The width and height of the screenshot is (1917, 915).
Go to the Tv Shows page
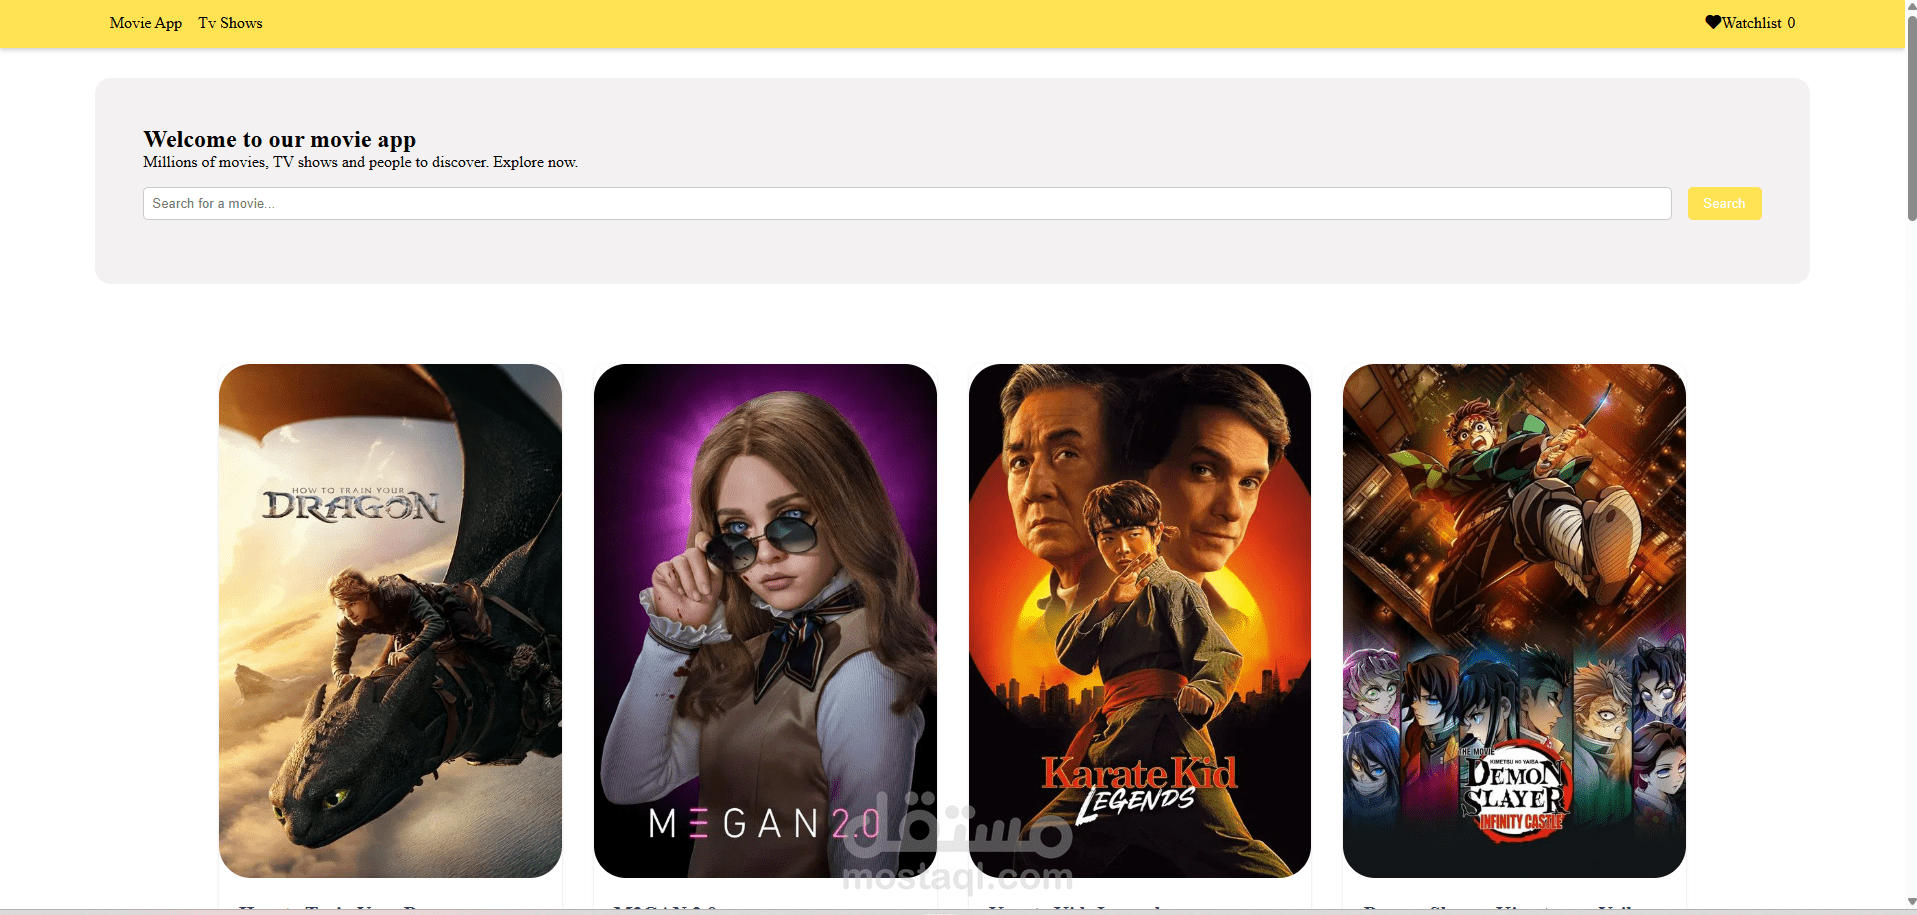click(230, 23)
